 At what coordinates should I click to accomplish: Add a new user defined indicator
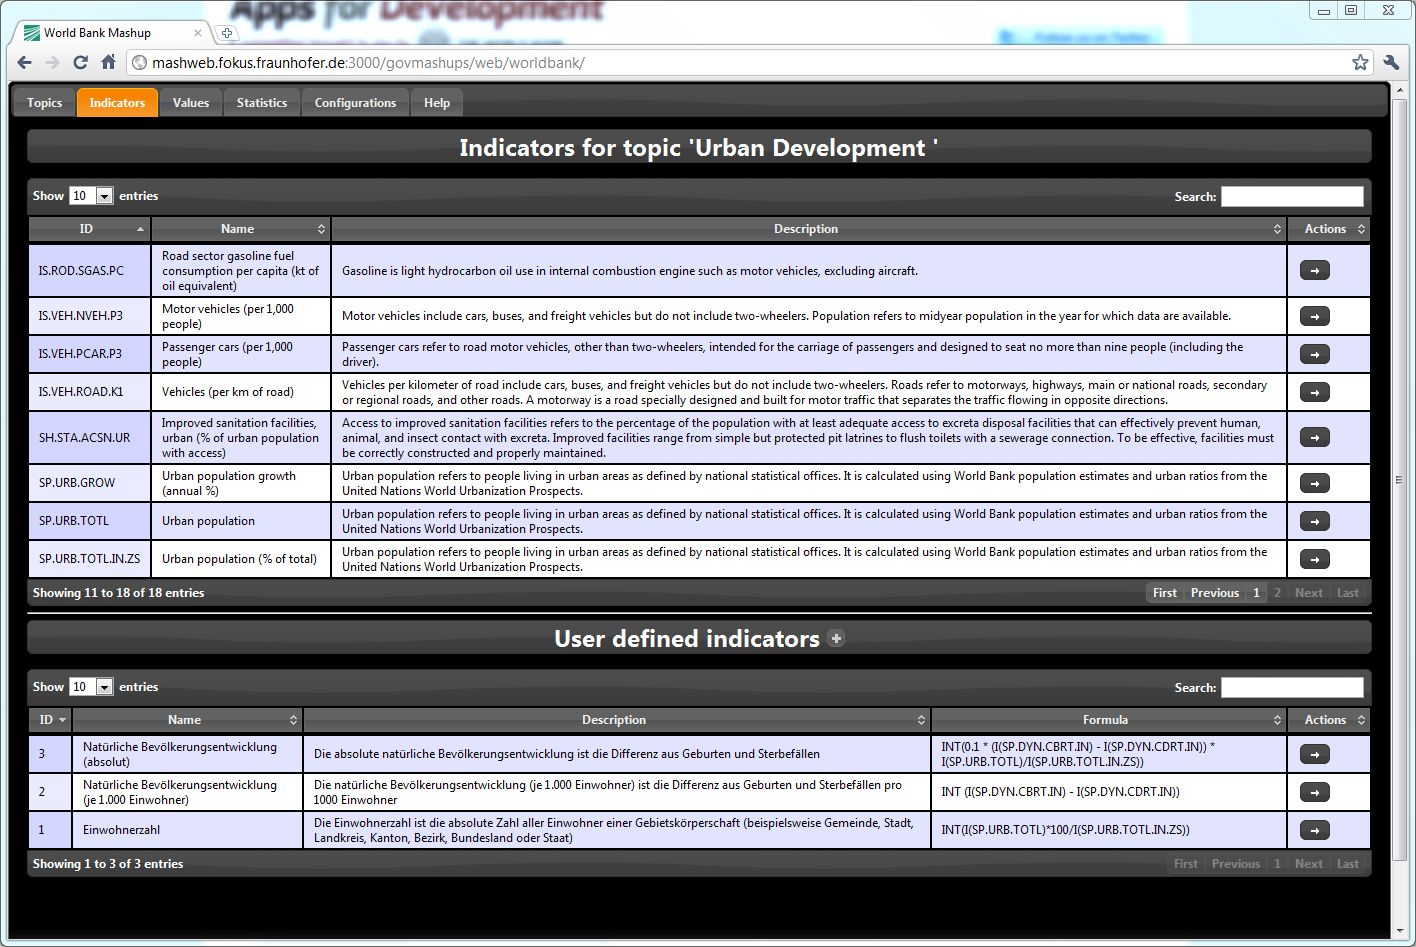[836, 638]
